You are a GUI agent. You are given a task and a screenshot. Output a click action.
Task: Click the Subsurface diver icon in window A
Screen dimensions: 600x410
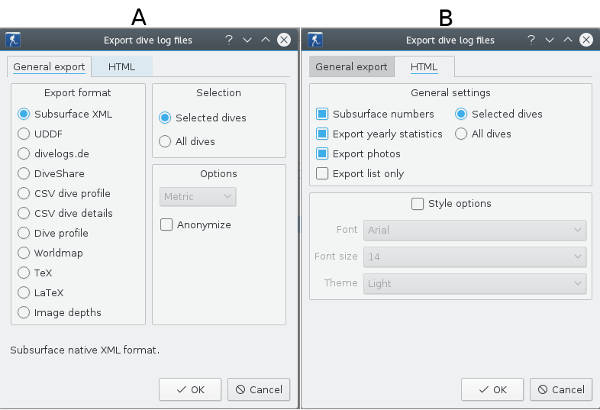pos(13,40)
